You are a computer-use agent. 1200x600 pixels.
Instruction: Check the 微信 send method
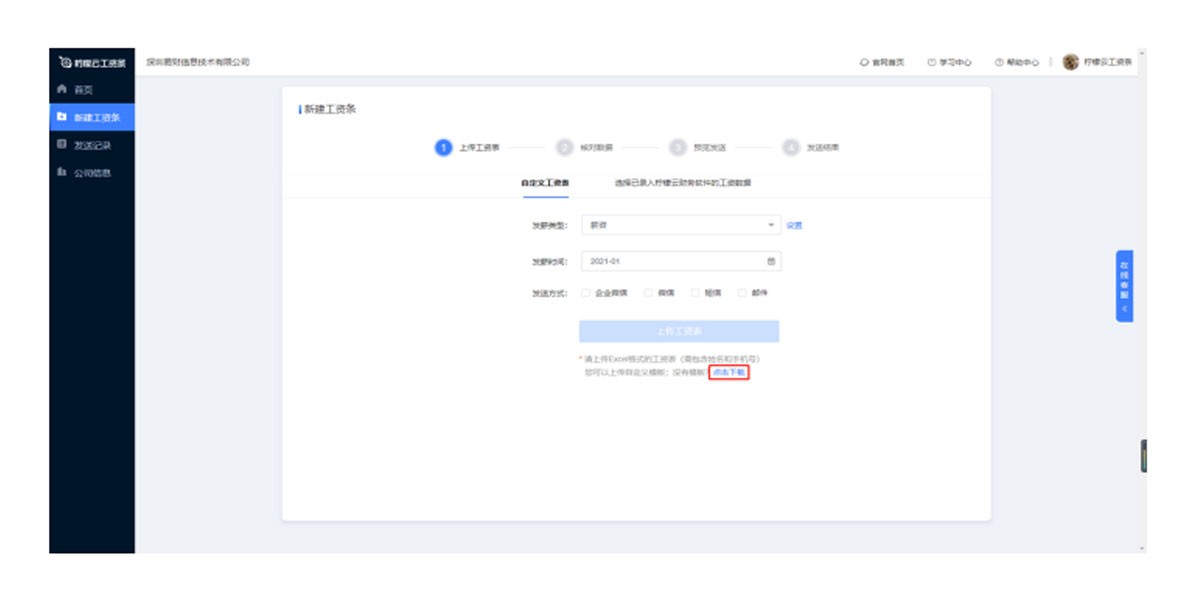648,293
